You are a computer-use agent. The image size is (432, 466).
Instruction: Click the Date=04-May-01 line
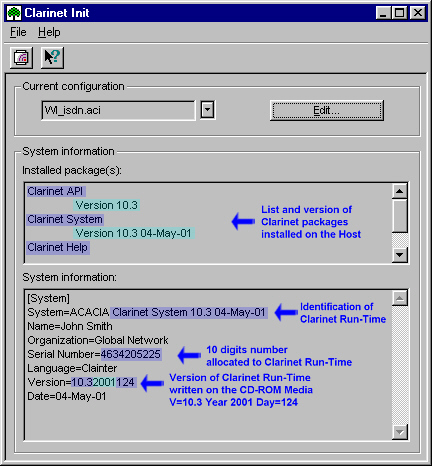67,396
